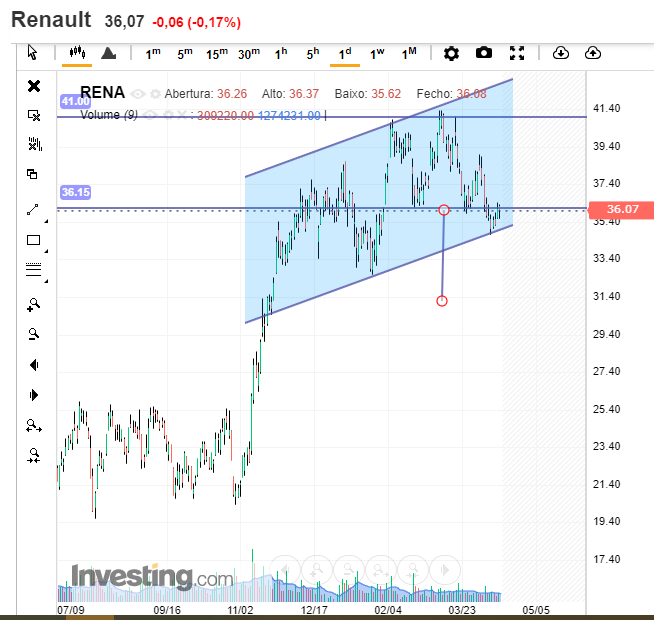Take a chart snapshot with camera icon

coord(484,53)
